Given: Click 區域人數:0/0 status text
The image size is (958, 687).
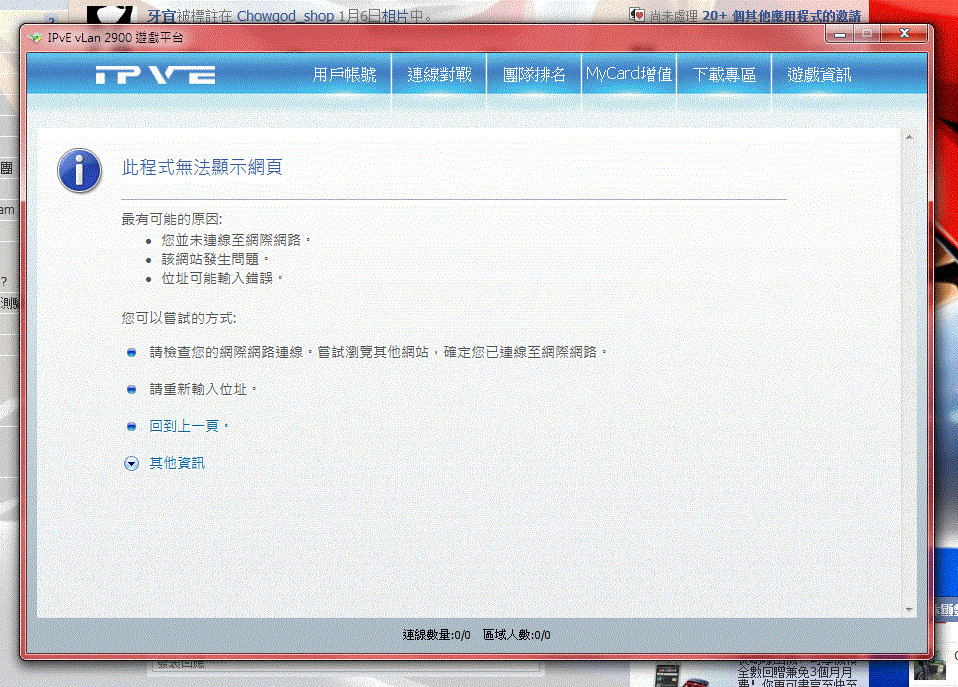Looking at the screenshot, I should [x=516, y=635].
